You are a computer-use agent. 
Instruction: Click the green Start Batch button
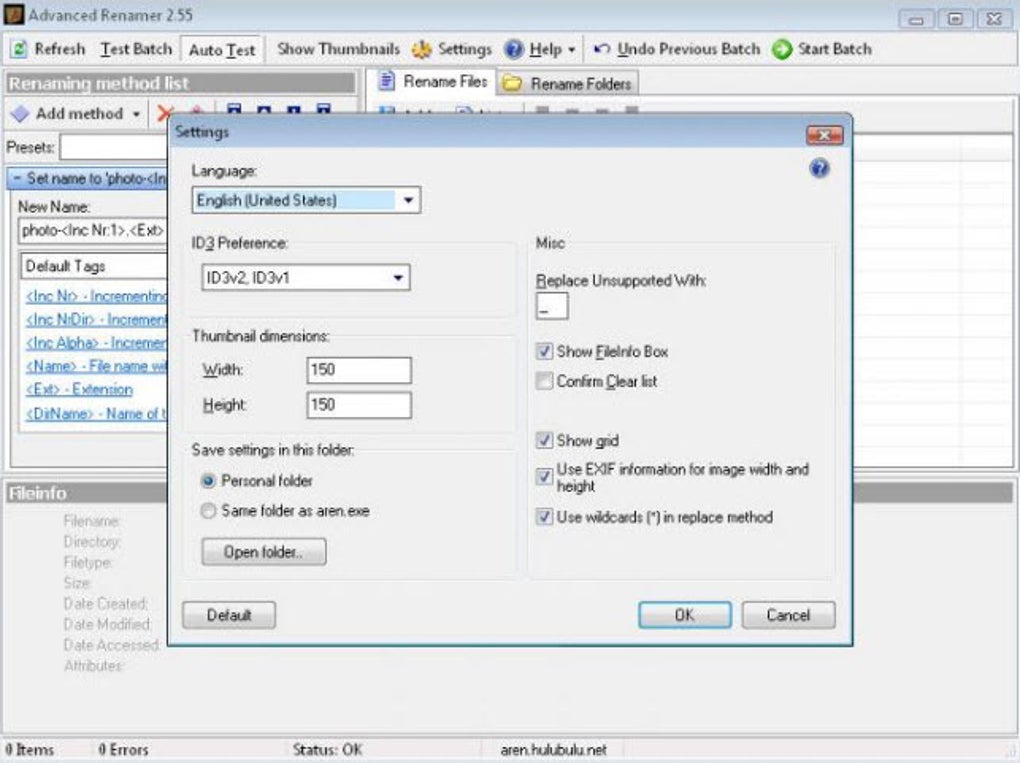[822, 49]
